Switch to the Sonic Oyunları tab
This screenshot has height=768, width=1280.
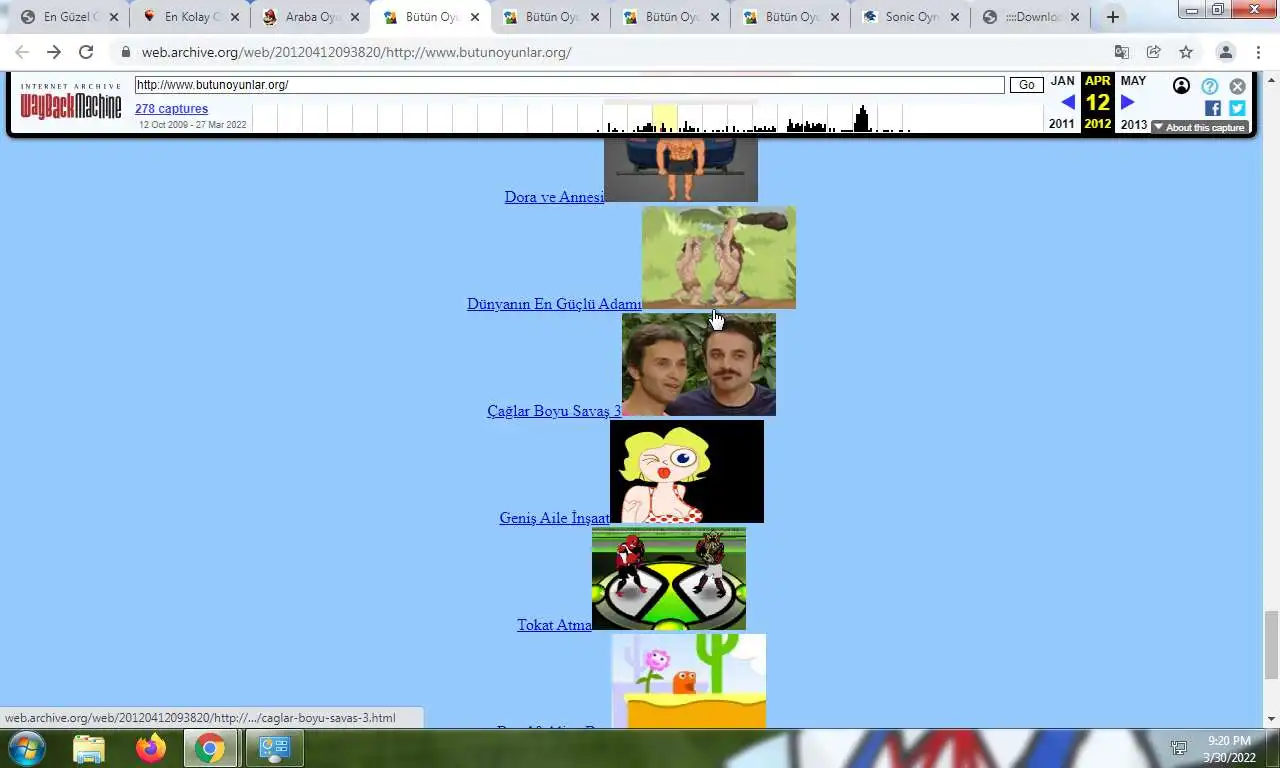click(908, 17)
